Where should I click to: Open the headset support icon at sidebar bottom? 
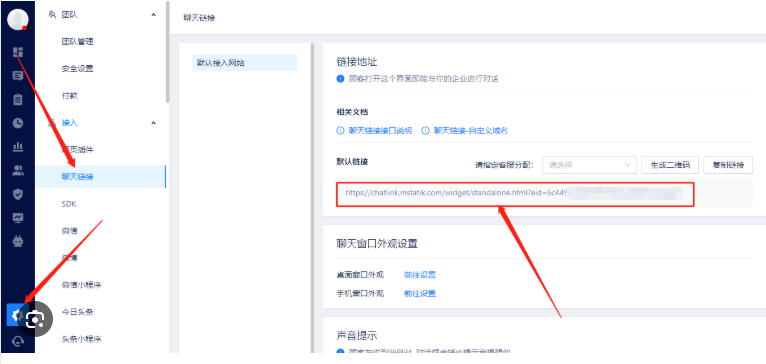18,342
